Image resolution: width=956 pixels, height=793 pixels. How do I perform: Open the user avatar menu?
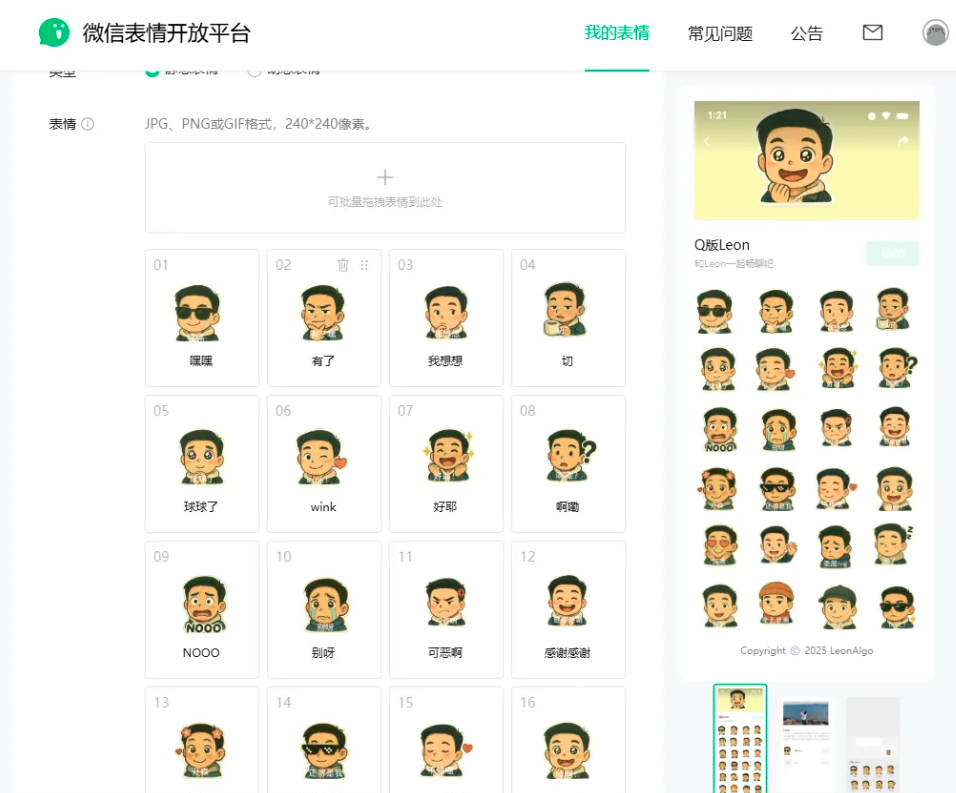(935, 33)
